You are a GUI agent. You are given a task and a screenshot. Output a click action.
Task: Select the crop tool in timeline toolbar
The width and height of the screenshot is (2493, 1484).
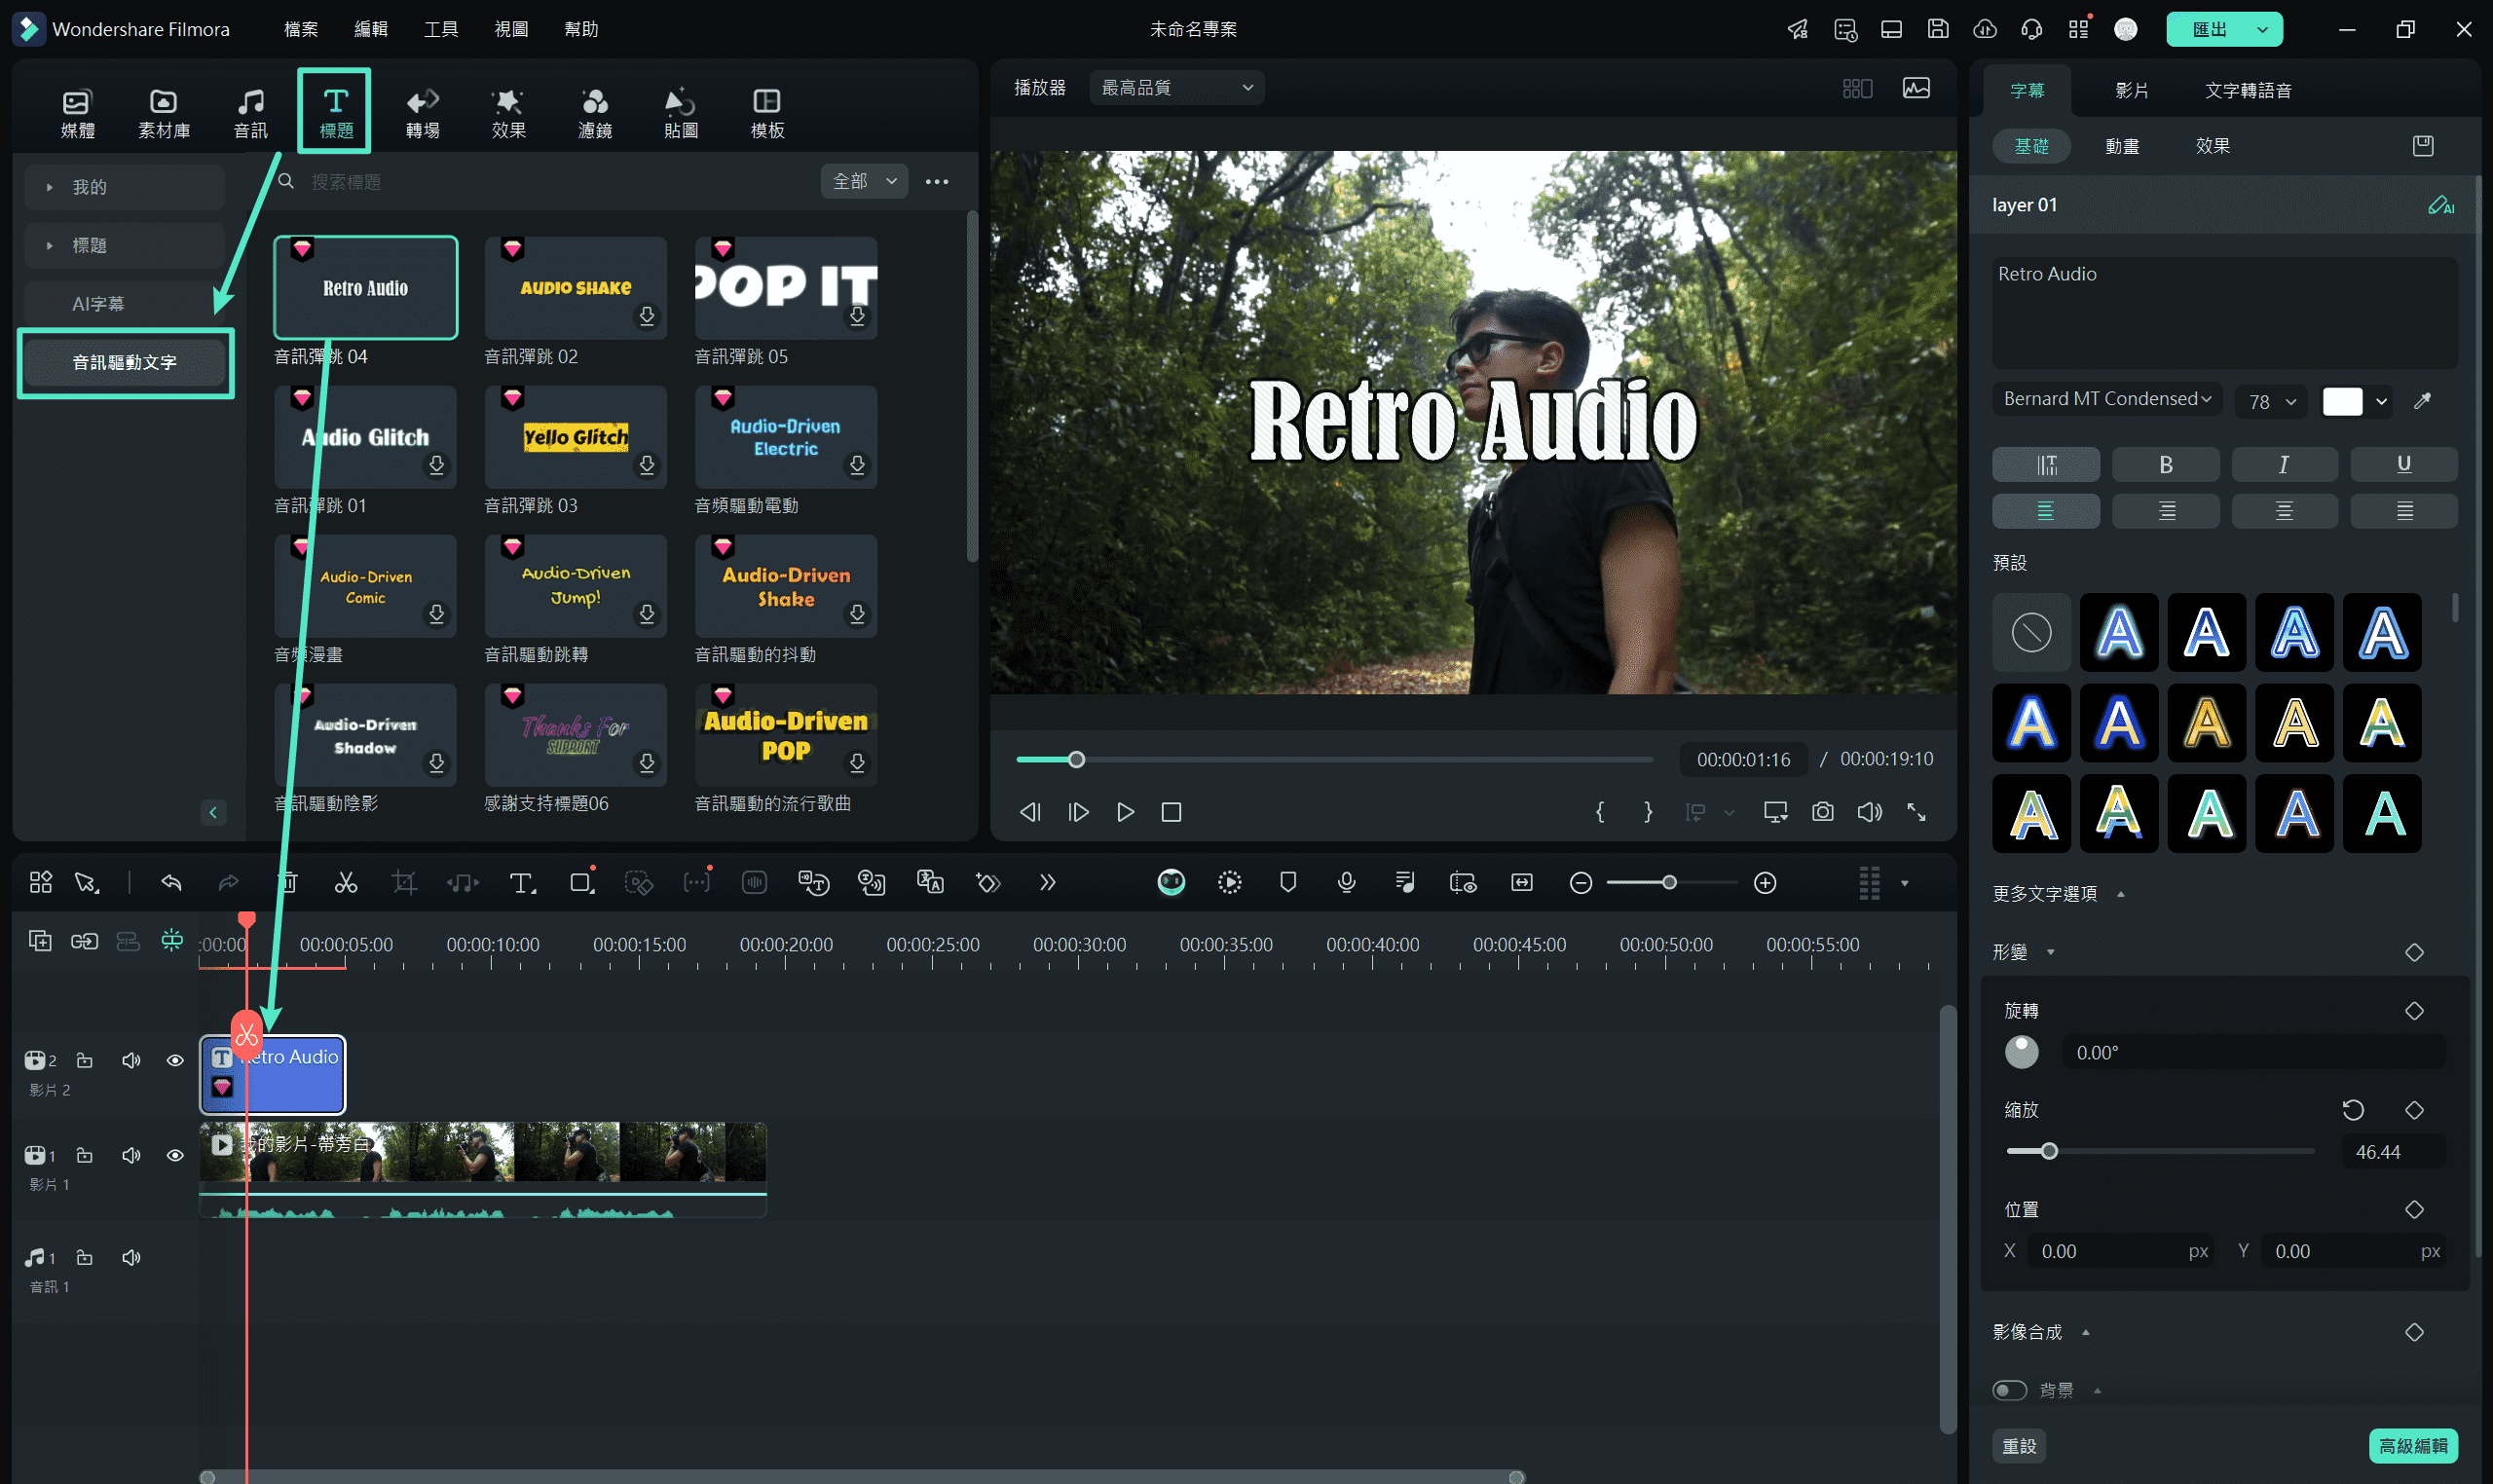[404, 882]
